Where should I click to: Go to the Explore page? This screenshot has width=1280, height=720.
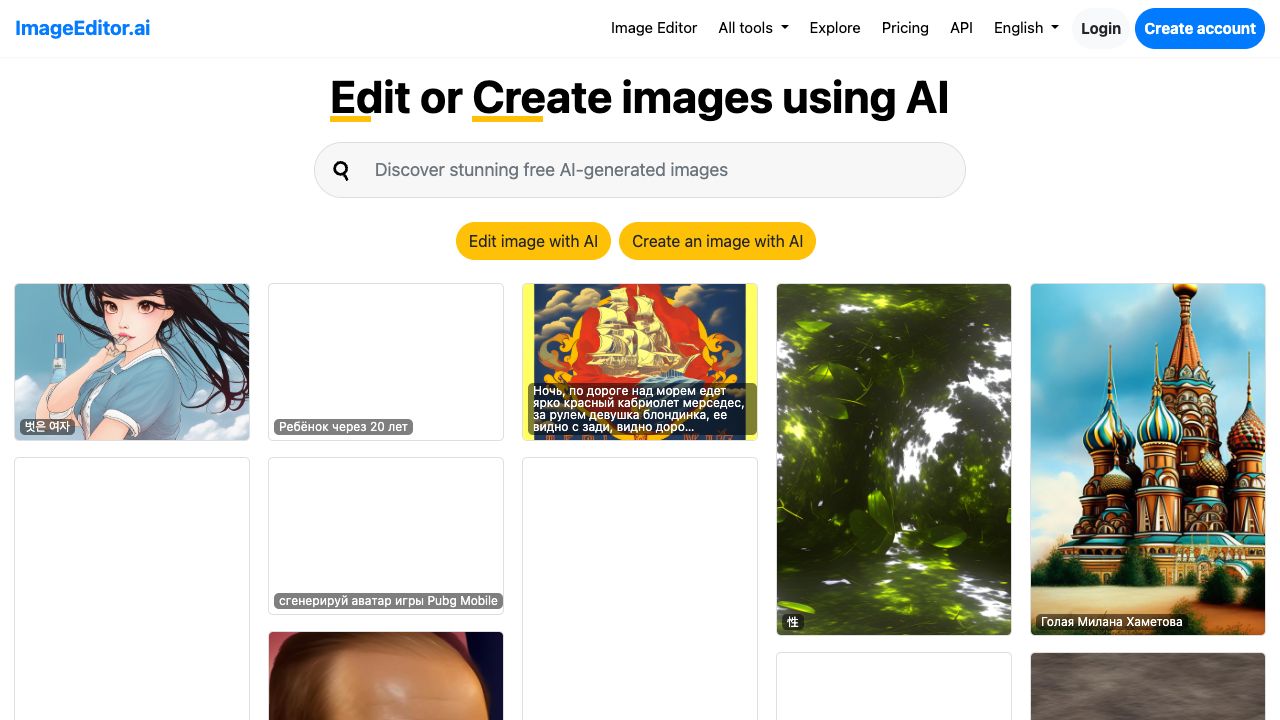835,28
